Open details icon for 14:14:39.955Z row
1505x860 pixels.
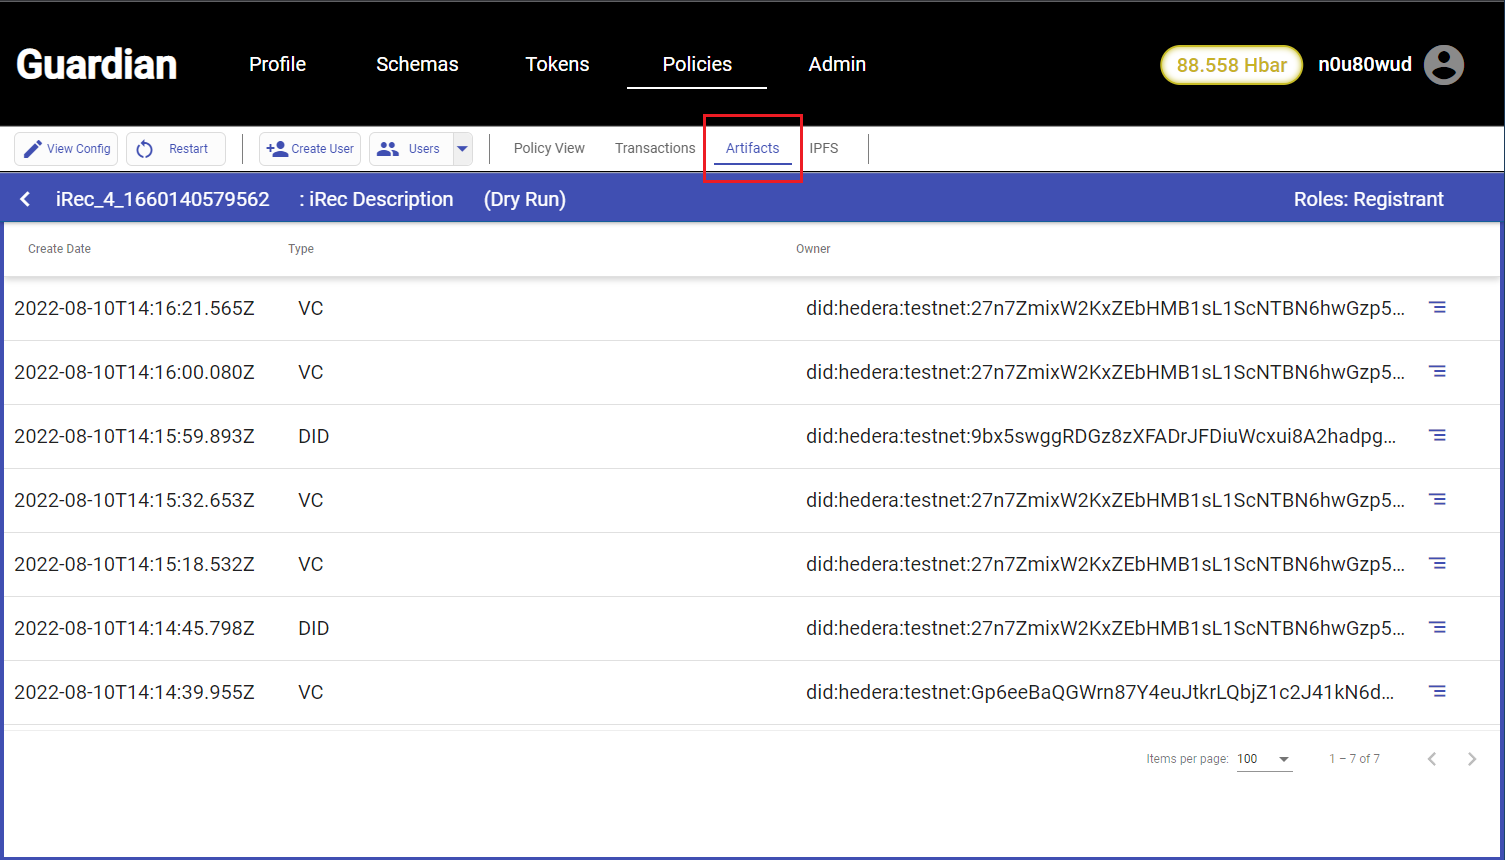pyautogui.click(x=1437, y=692)
